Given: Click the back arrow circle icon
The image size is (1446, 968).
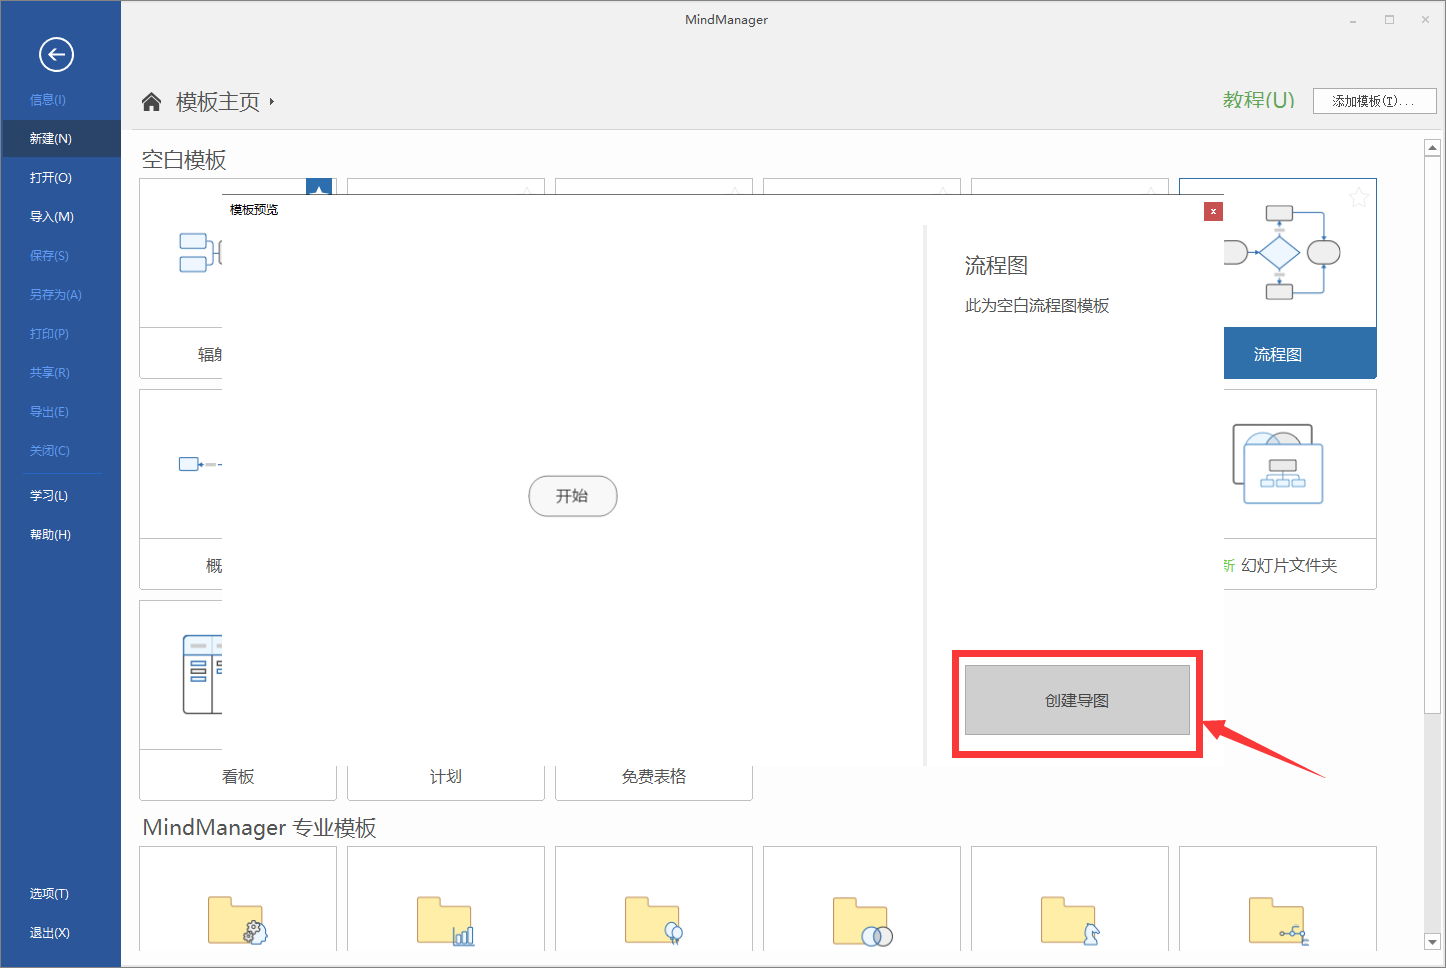Looking at the screenshot, I should coord(56,54).
